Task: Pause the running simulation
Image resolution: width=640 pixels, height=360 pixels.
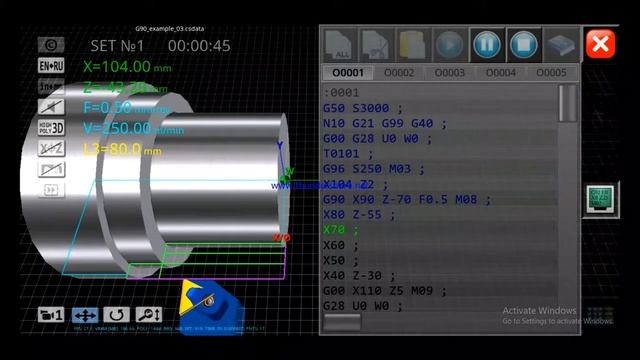Action: pyautogui.click(x=487, y=45)
